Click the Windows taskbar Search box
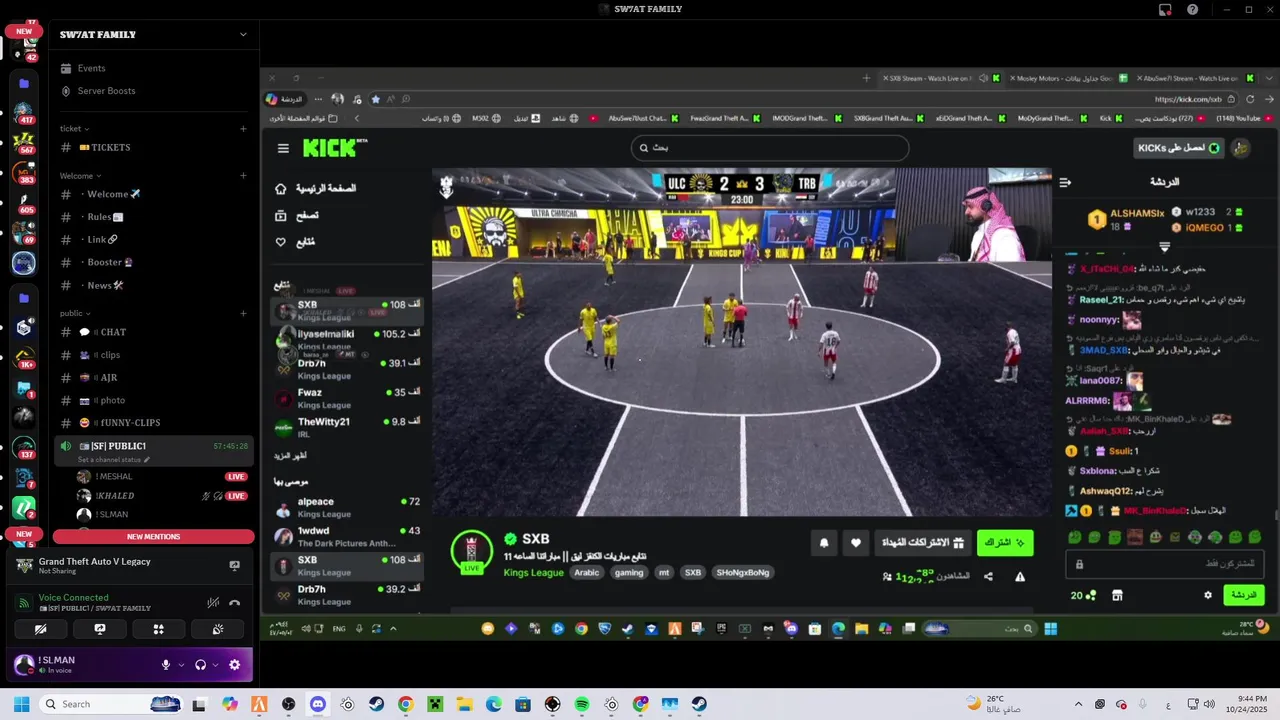This screenshot has width=1280, height=720. [x=112, y=704]
